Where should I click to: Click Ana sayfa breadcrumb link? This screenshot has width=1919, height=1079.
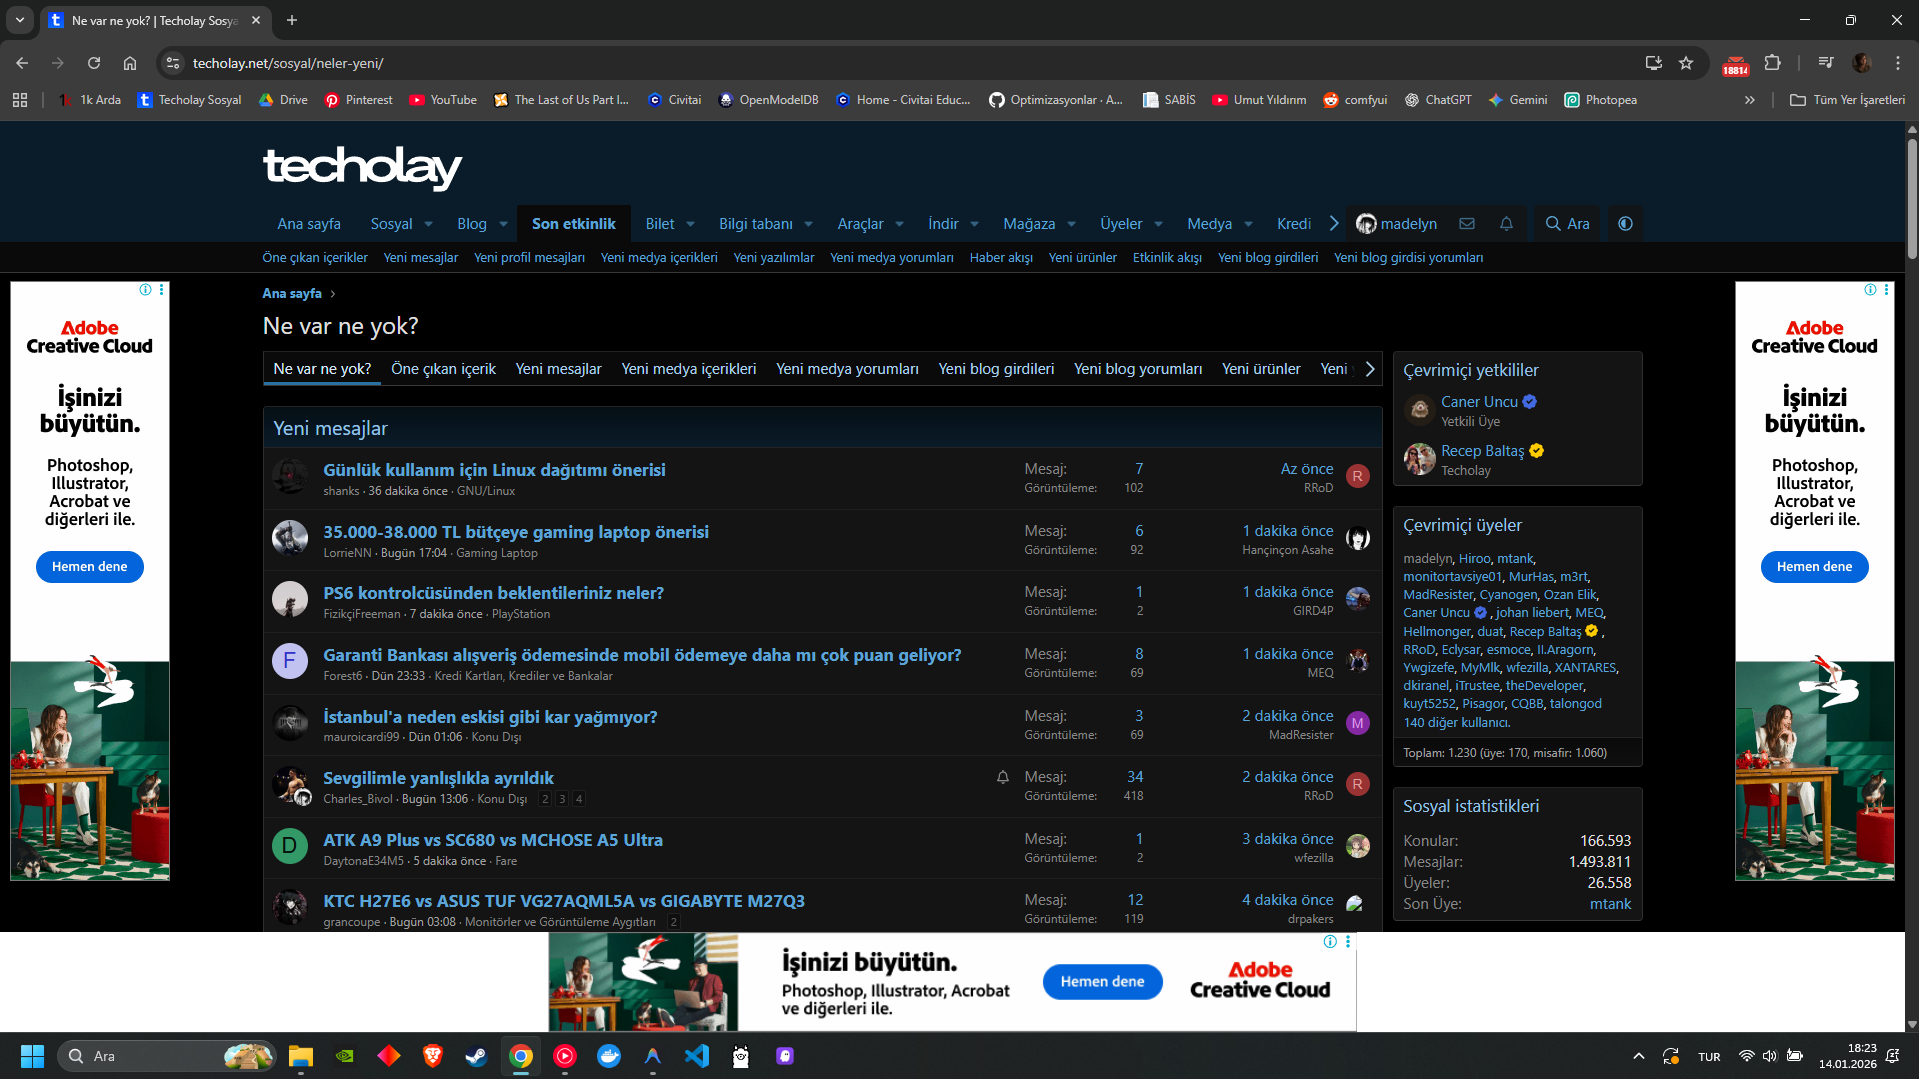pos(292,294)
